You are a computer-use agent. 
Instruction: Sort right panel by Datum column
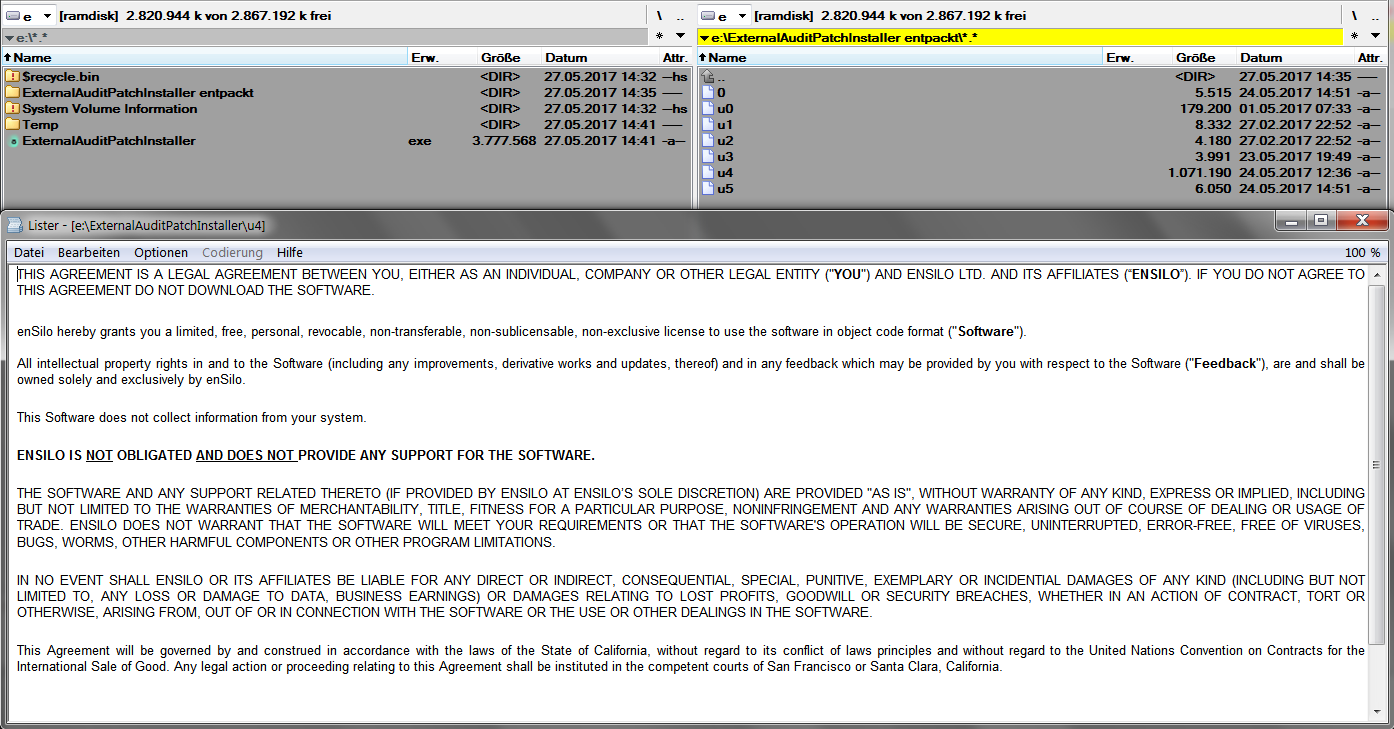pos(1295,58)
